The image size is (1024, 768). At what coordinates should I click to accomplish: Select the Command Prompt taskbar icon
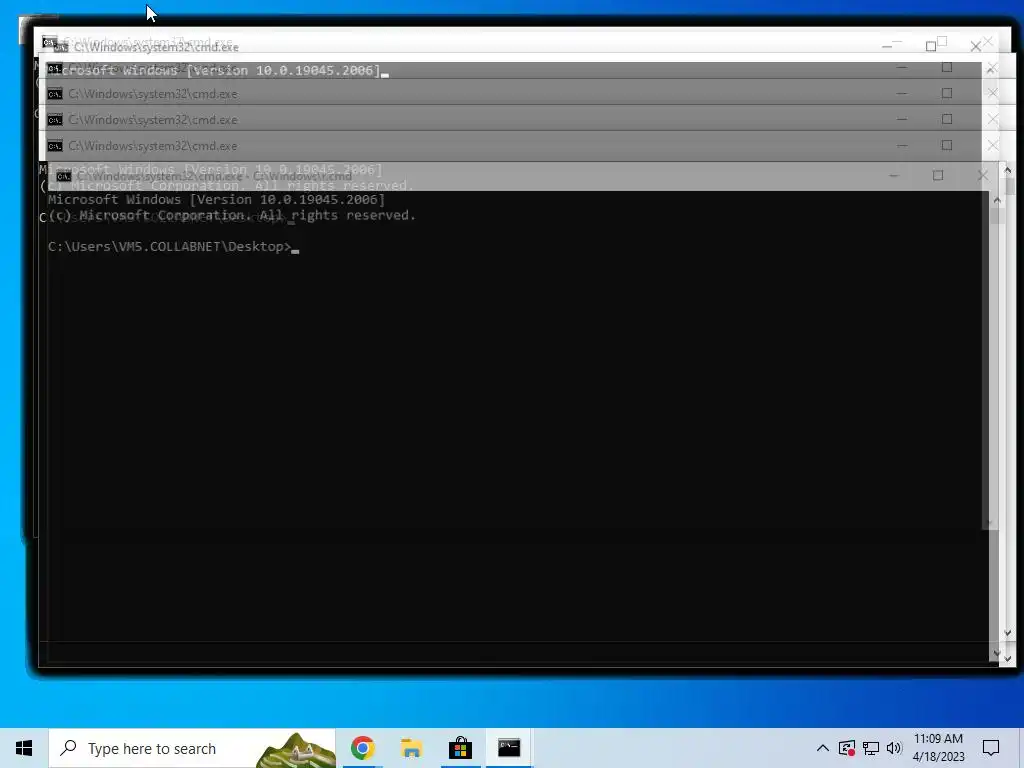tap(509, 748)
